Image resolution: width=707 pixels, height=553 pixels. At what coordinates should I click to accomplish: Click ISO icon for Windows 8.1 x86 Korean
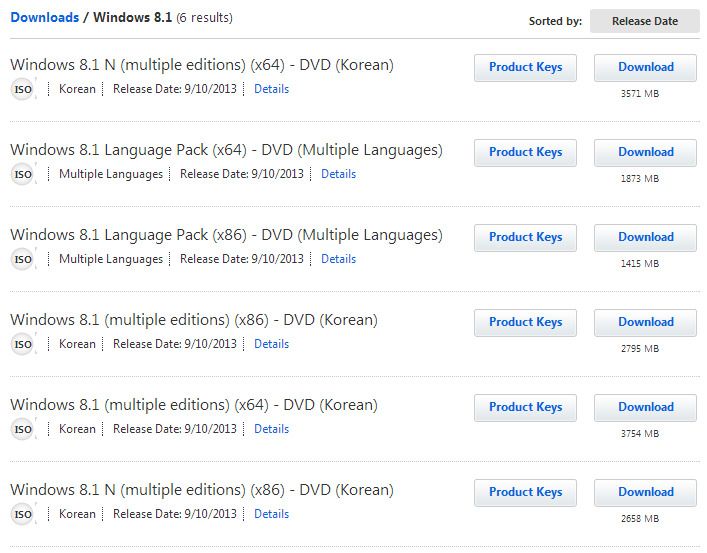coord(23,344)
